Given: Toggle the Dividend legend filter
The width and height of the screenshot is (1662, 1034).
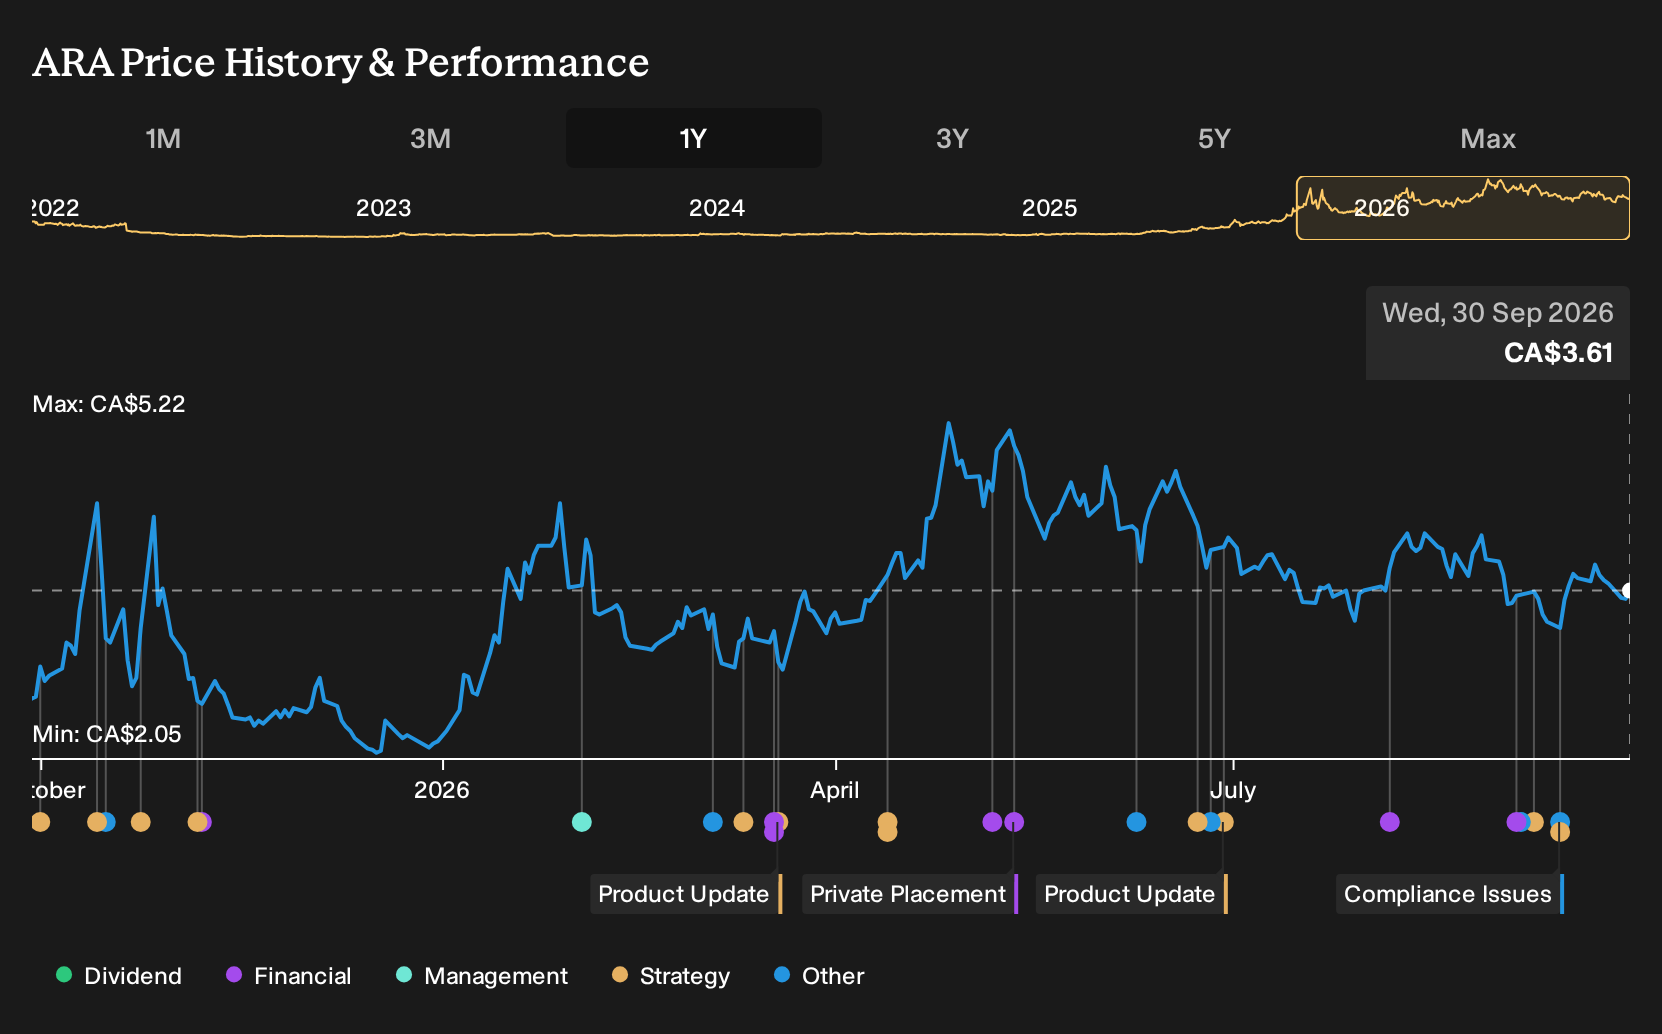Looking at the screenshot, I should point(119,976).
